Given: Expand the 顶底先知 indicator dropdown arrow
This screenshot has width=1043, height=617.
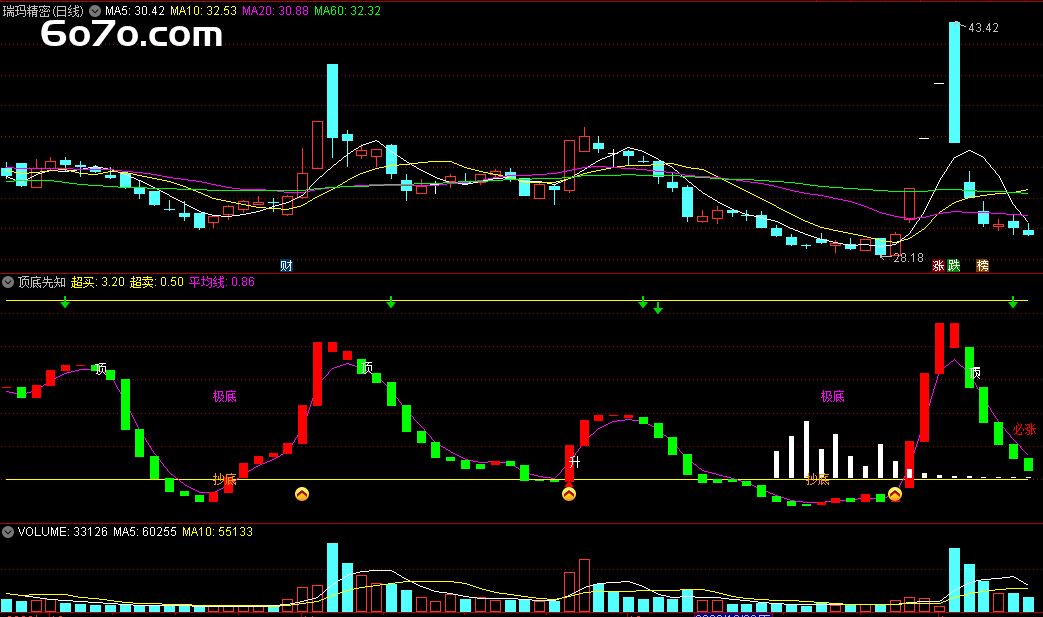Looking at the screenshot, I should pos(8,282).
